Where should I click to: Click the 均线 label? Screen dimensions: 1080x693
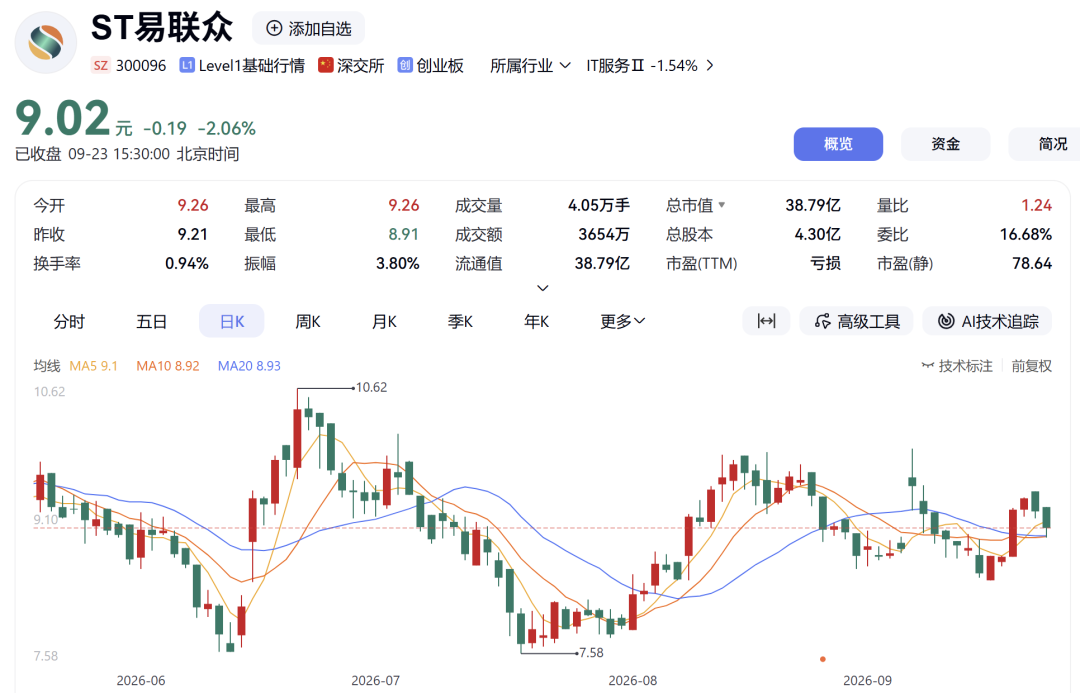click(x=47, y=366)
